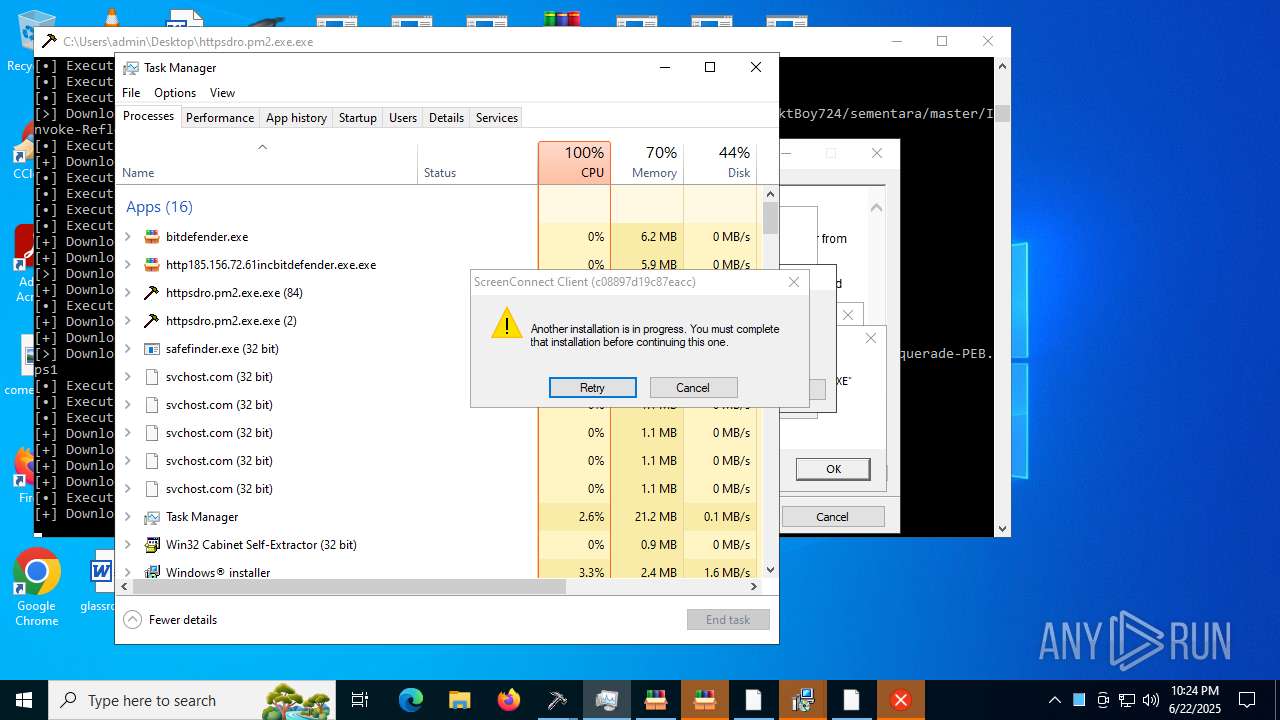Open Task View on the taskbar
The image size is (1280, 720).
(x=360, y=700)
